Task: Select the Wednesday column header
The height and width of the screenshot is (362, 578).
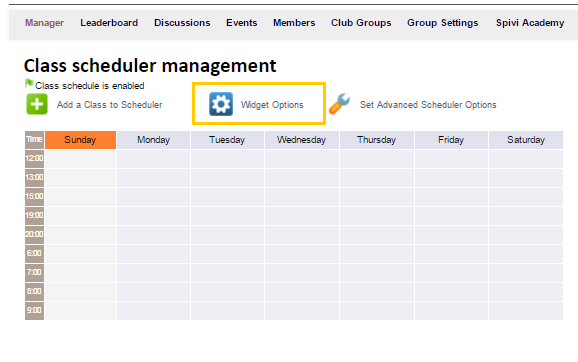Action: pos(302,140)
